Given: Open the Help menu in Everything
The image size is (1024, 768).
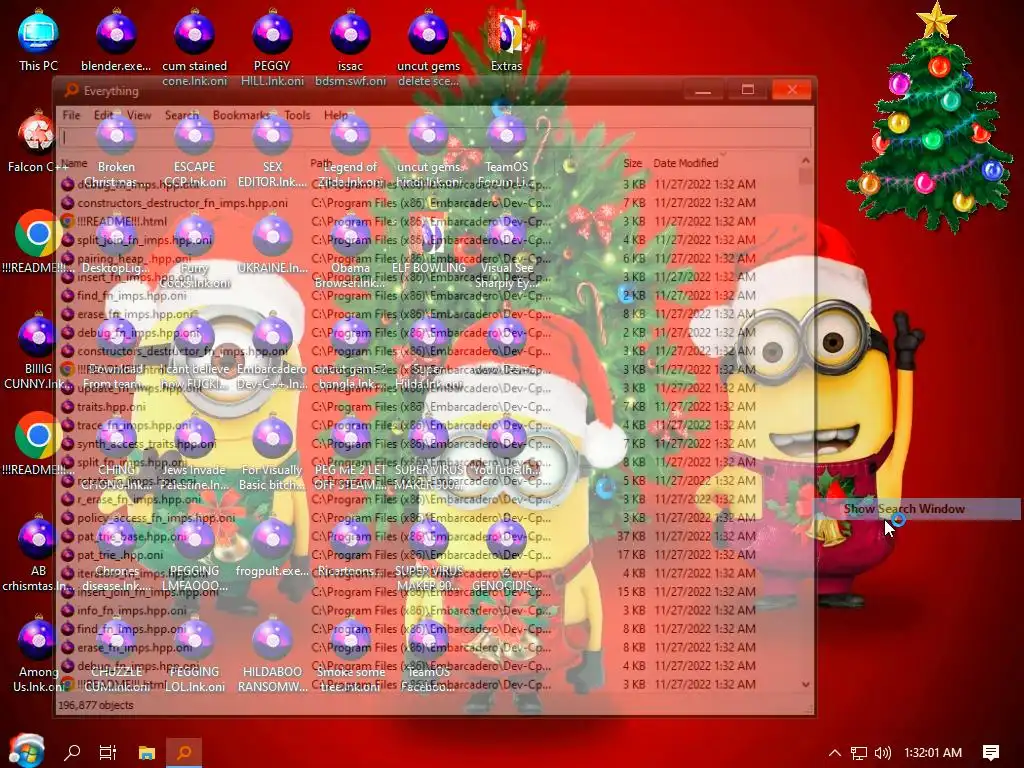Looking at the screenshot, I should pos(336,116).
